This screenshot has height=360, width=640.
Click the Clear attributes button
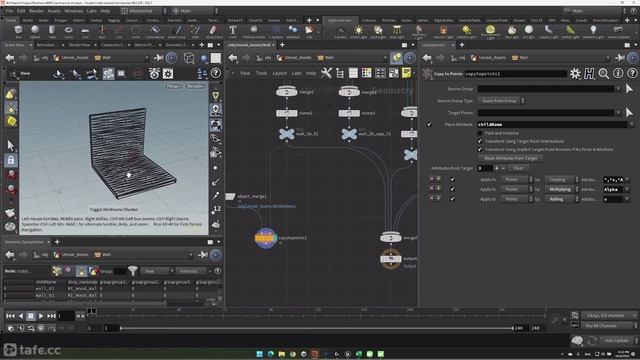pyautogui.click(x=518, y=168)
